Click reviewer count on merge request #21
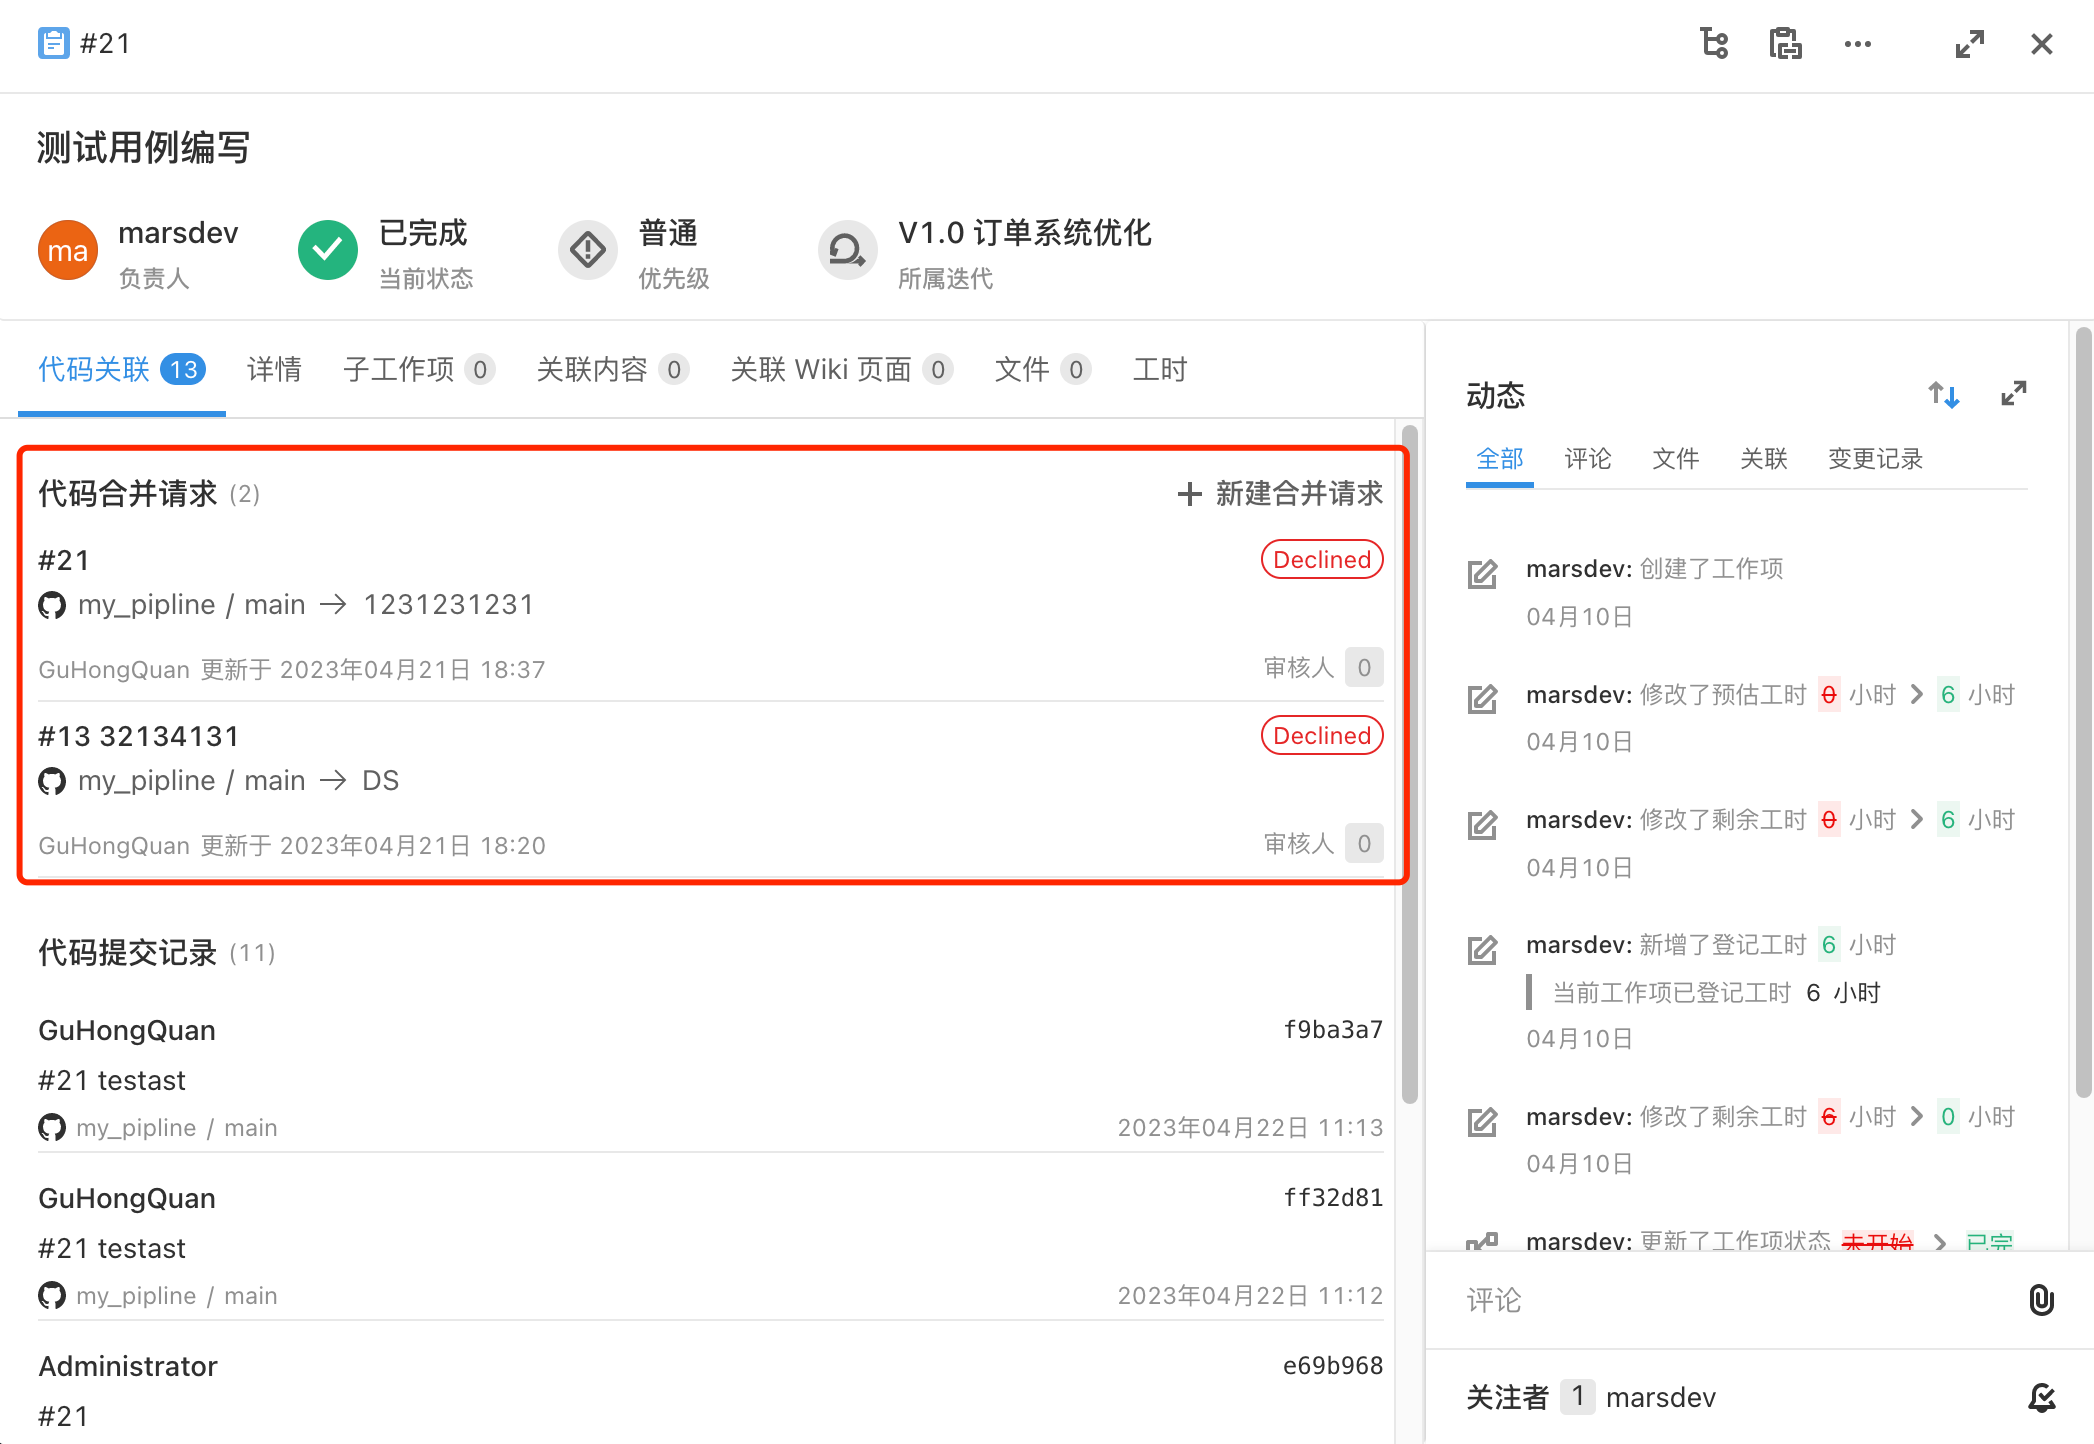Screen dimensions: 2094x1444 [1364, 668]
